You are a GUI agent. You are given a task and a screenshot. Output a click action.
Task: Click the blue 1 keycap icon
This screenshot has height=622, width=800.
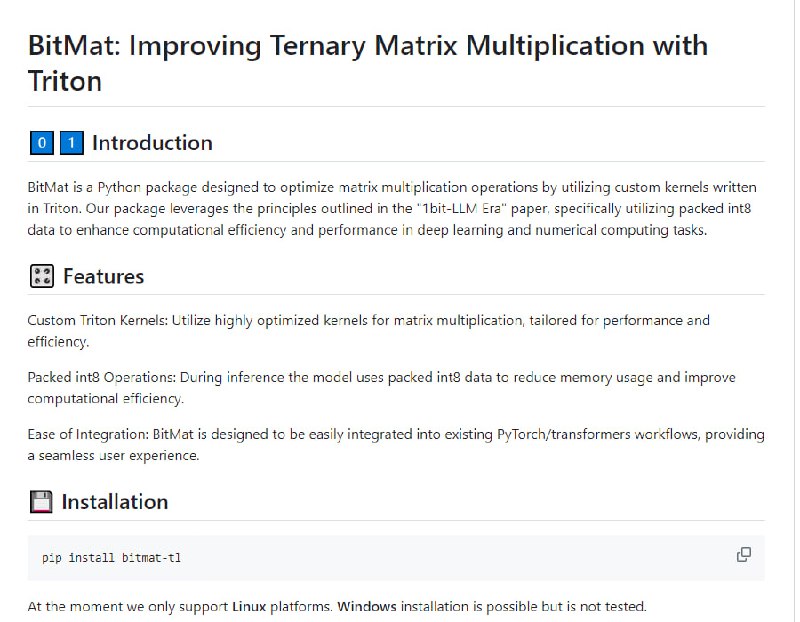(x=71, y=143)
